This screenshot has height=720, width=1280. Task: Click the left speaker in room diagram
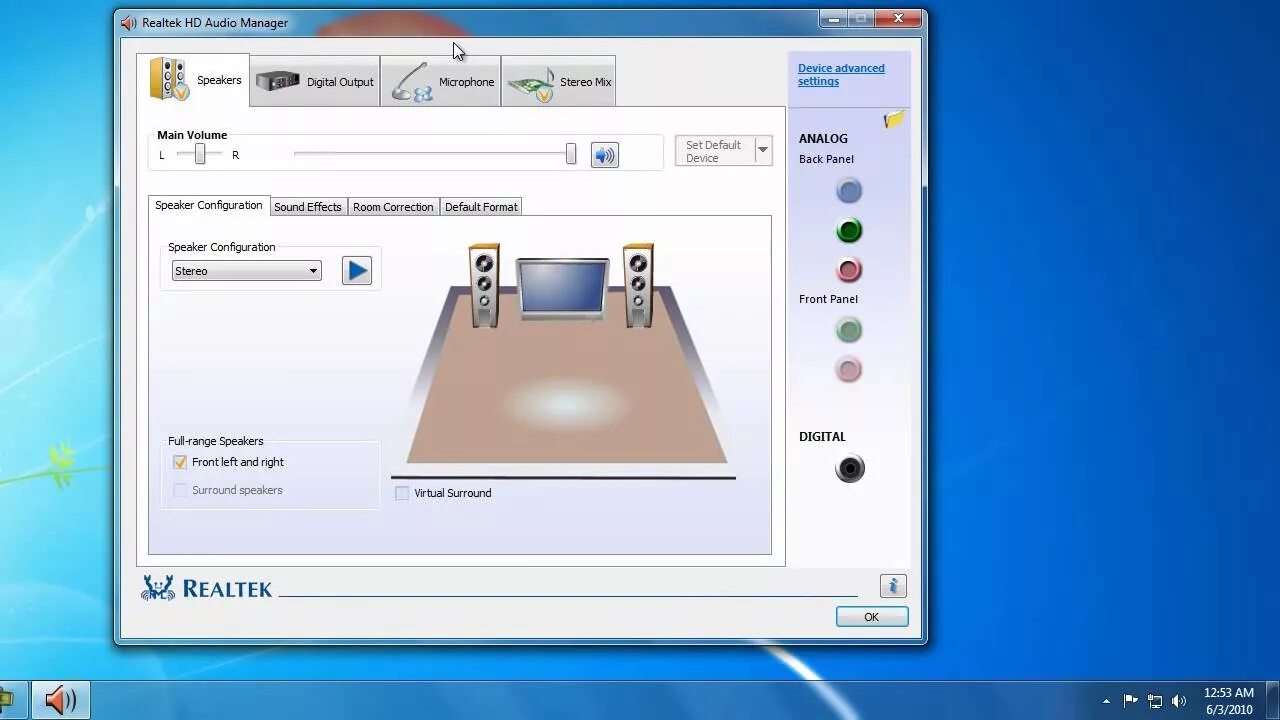[484, 285]
